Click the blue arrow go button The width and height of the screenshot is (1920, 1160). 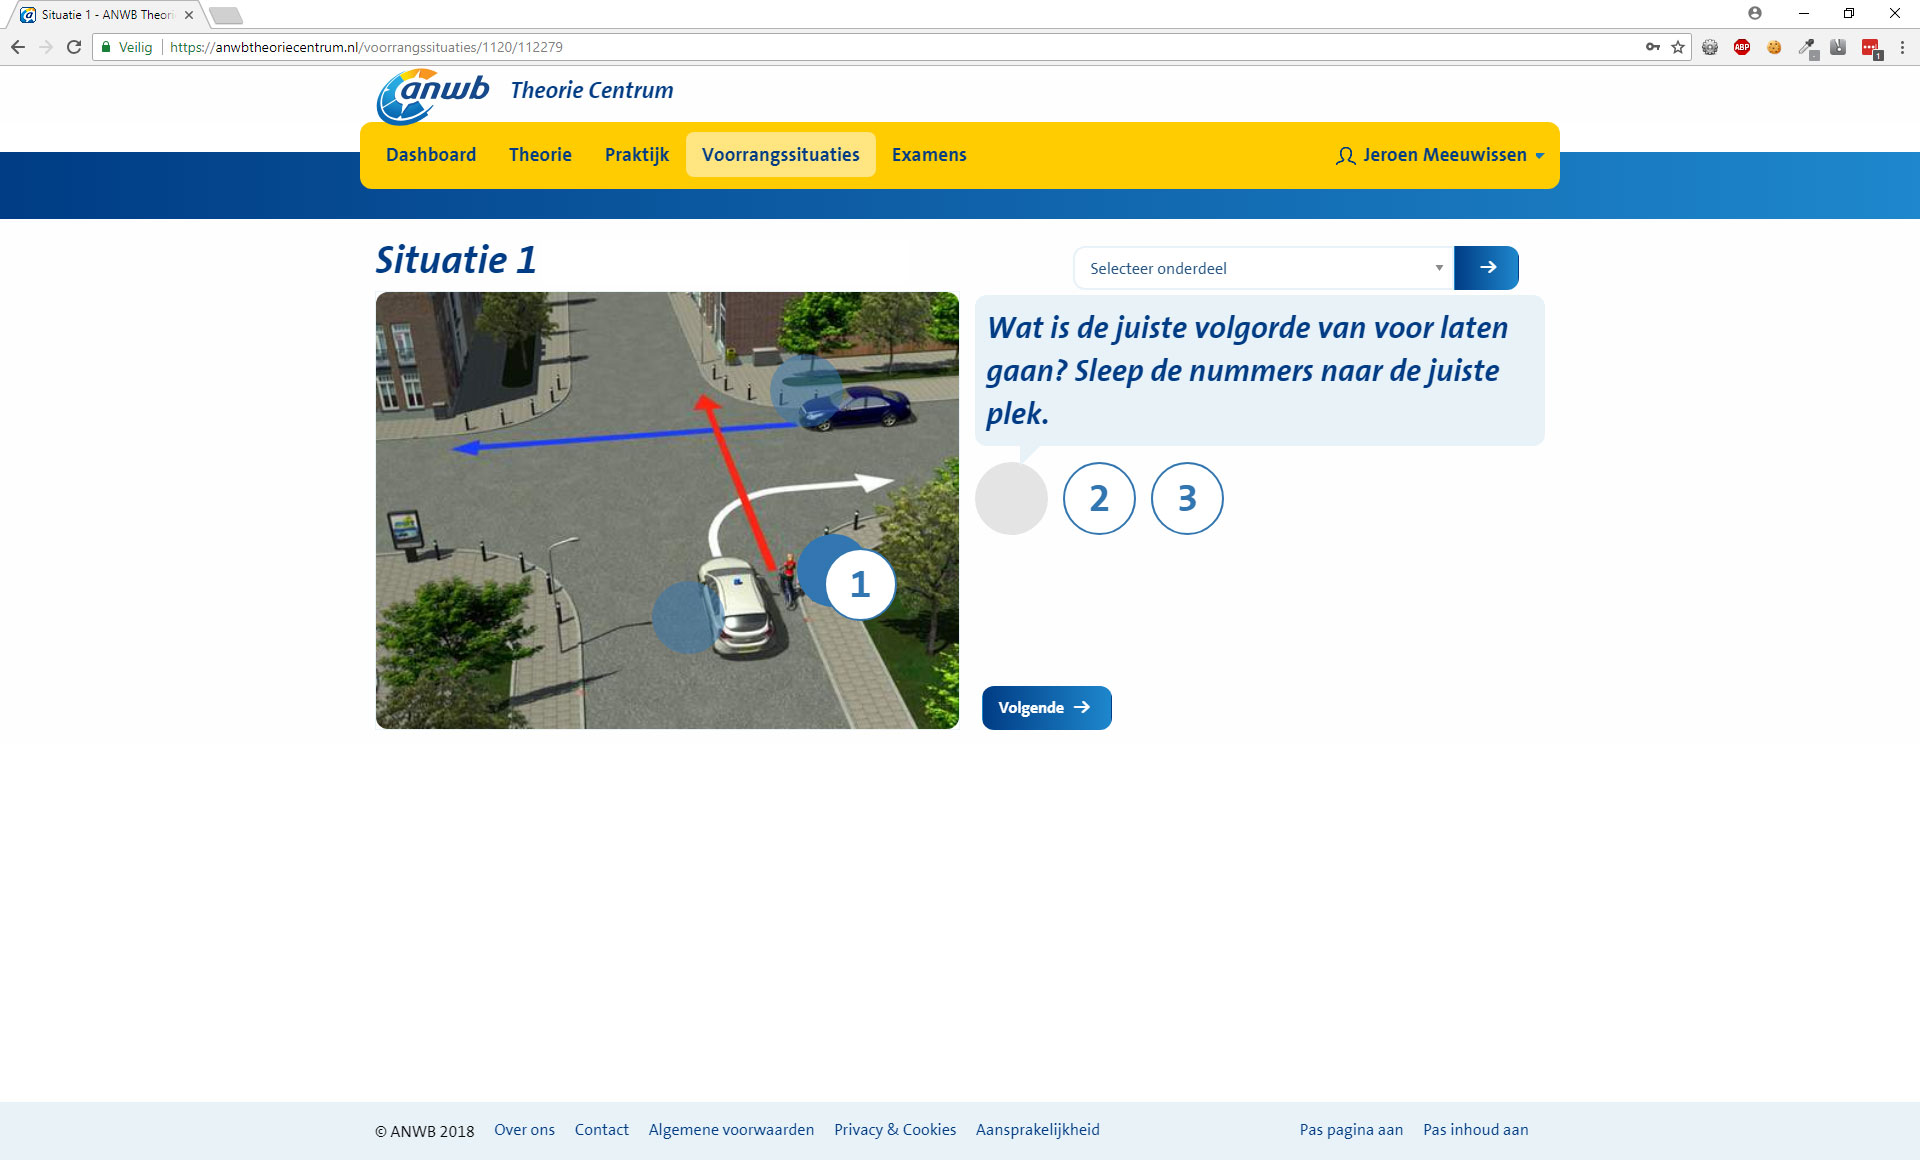click(x=1486, y=268)
